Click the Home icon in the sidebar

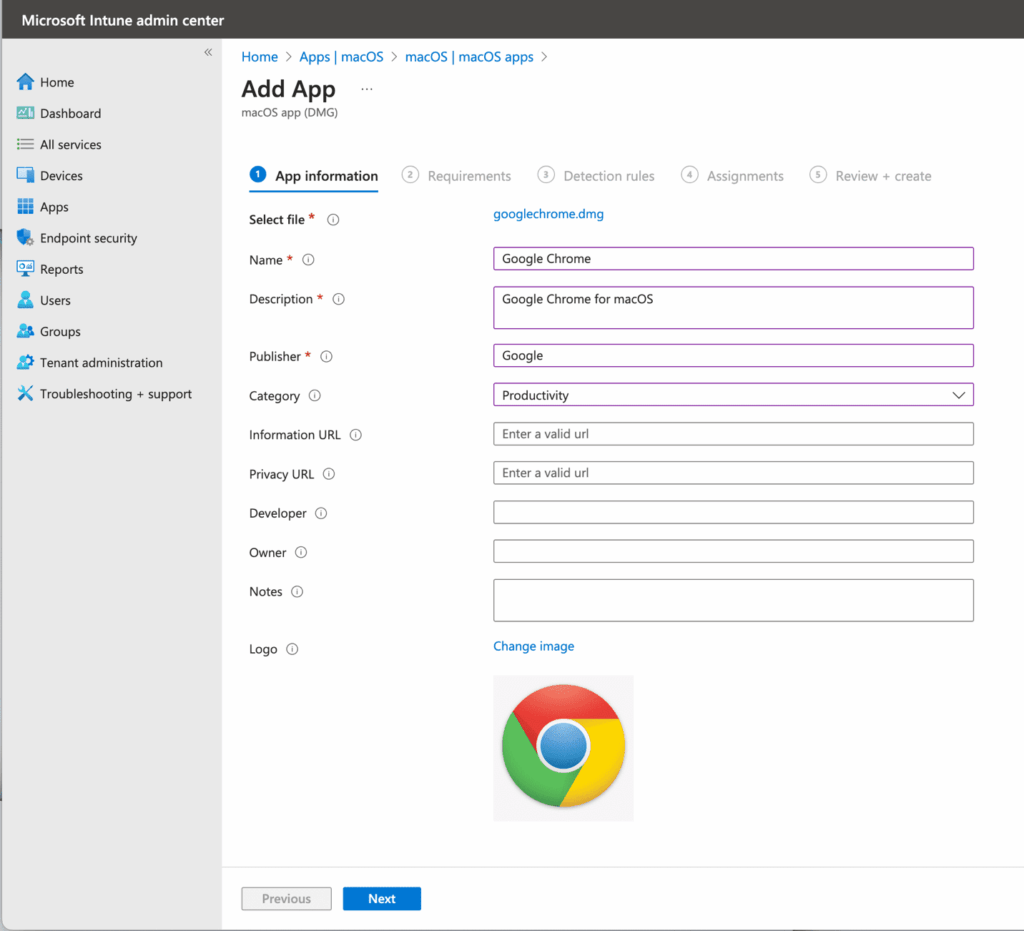click(26, 82)
